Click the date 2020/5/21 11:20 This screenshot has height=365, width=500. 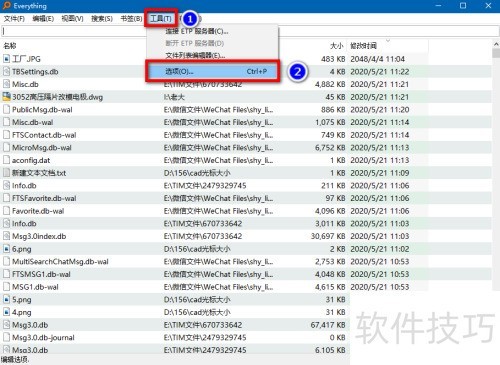[x=380, y=110]
